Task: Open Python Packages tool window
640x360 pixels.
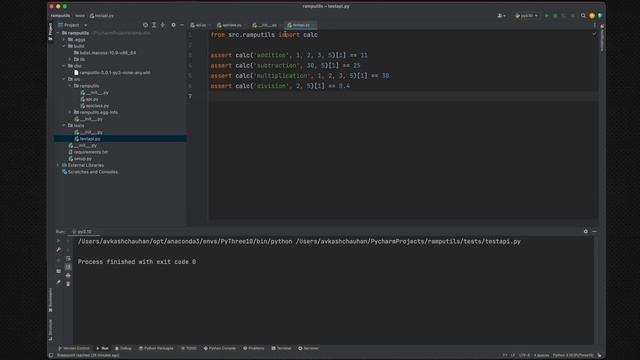Action: (x=156, y=348)
